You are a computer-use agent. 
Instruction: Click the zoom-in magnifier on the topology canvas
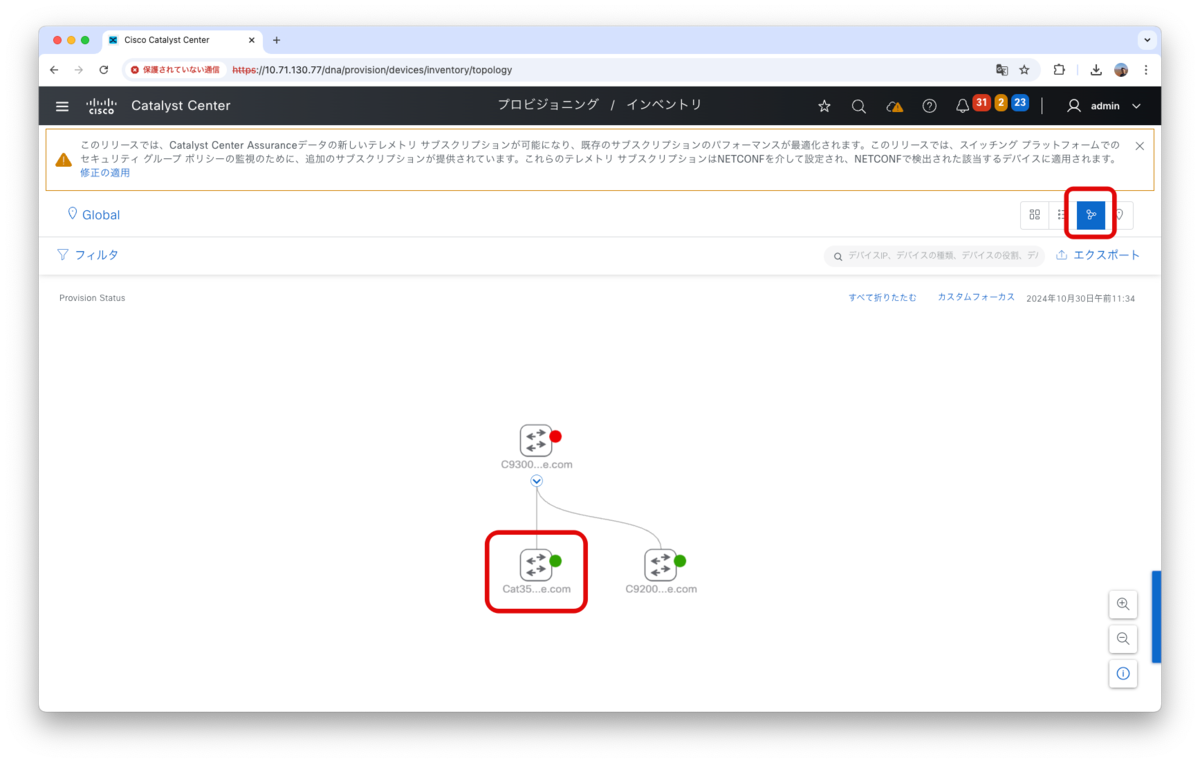[x=1123, y=604]
